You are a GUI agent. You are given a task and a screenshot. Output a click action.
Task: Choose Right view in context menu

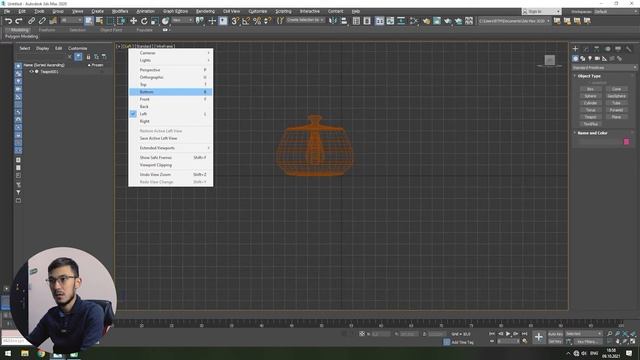tap(171, 121)
